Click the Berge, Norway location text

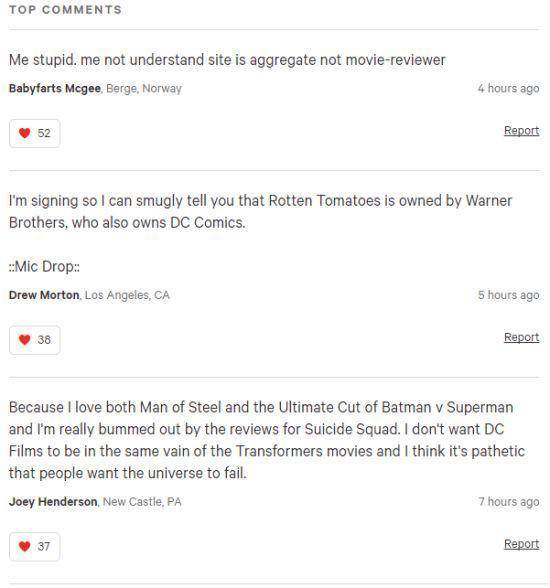click(144, 88)
